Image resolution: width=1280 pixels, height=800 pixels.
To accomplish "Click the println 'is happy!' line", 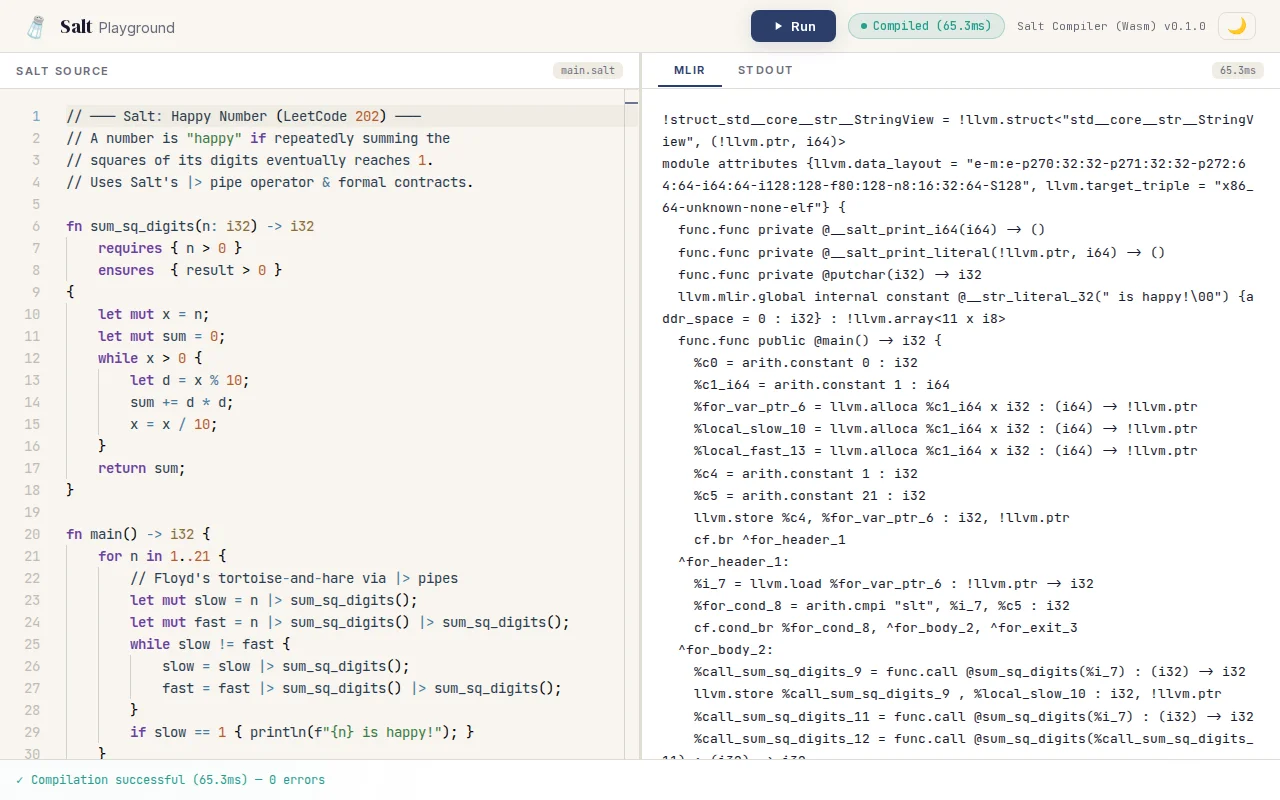I will (x=302, y=732).
